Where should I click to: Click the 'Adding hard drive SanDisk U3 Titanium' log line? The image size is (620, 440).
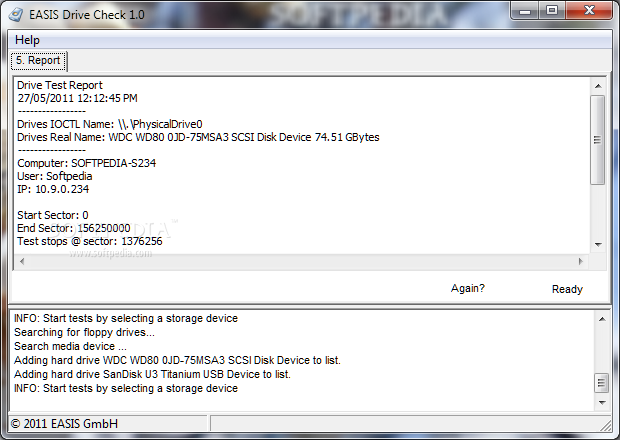(152, 374)
